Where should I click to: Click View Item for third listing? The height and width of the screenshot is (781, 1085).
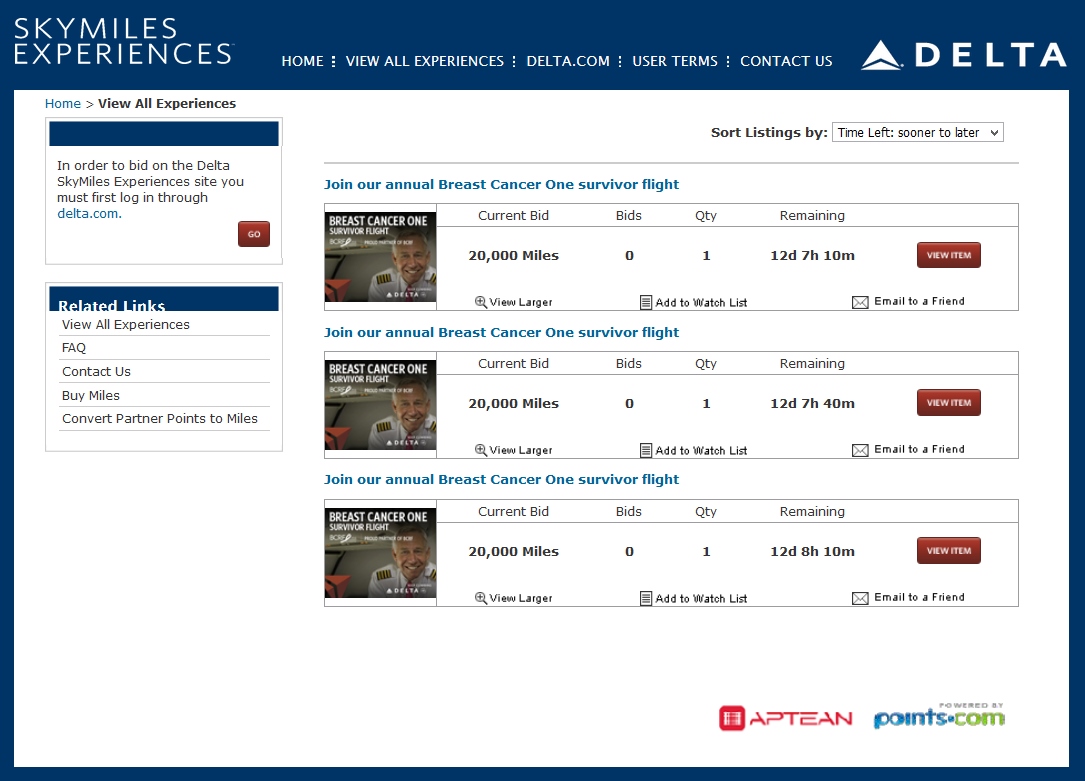click(949, 551)
